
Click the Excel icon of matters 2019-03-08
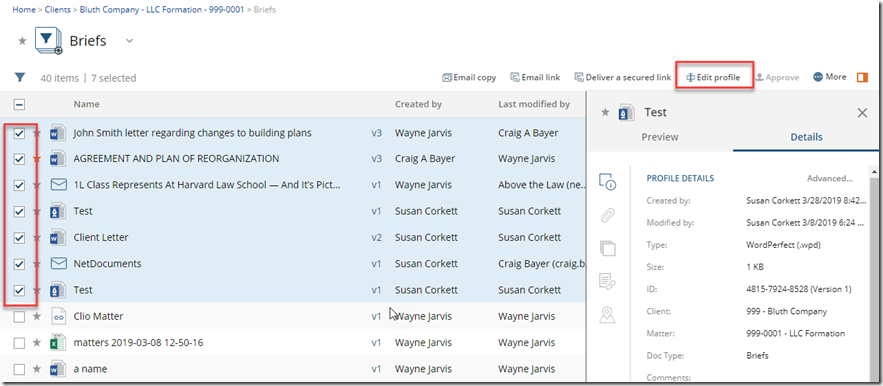point(58,343)
